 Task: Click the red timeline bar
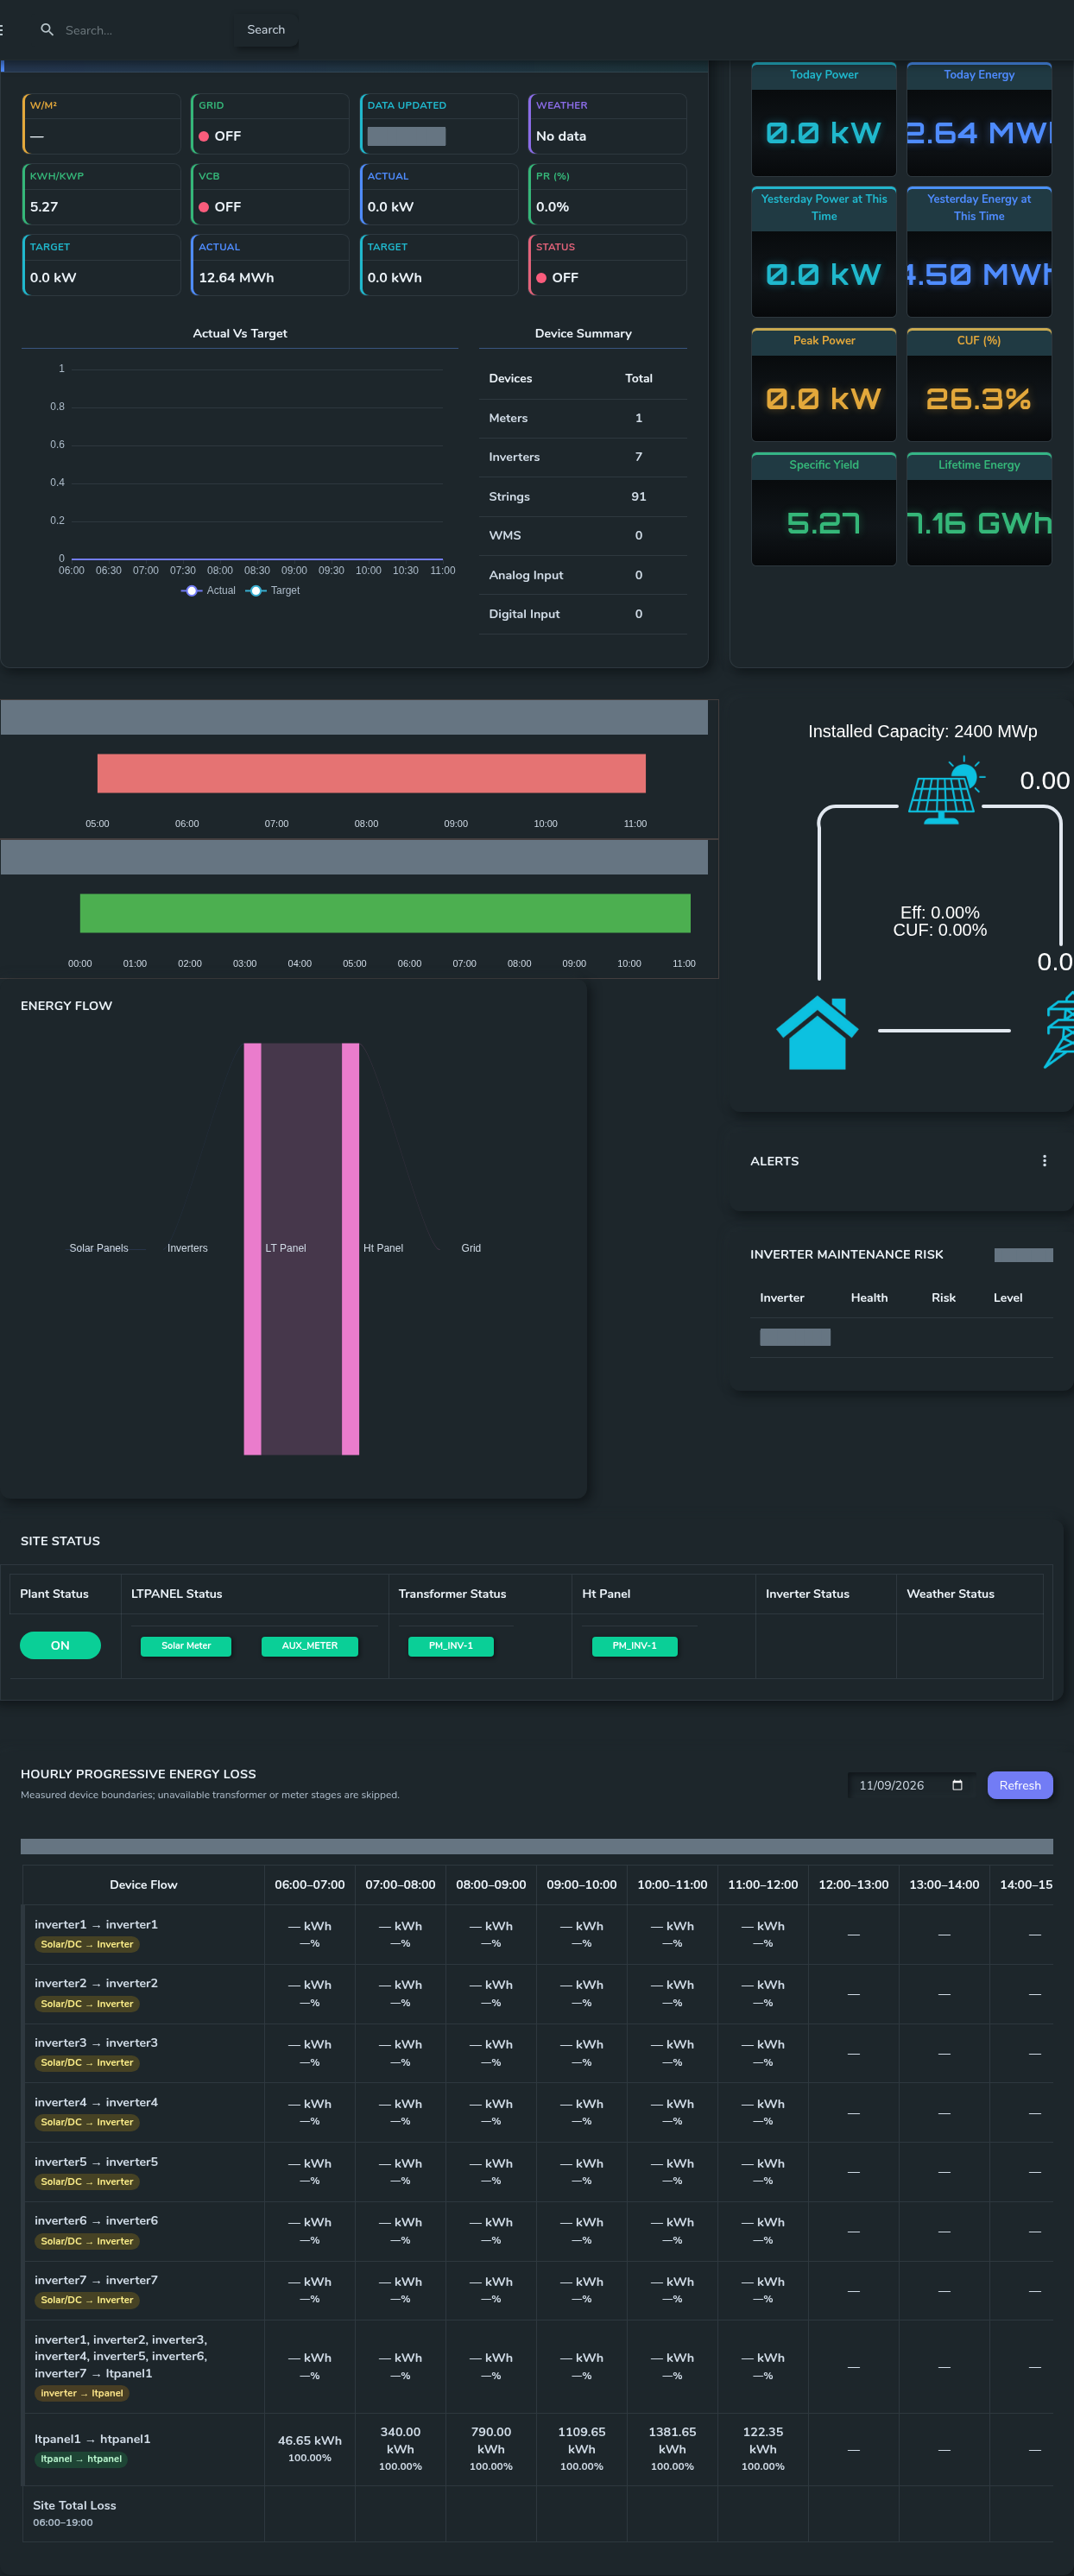(x=371, y=773)
